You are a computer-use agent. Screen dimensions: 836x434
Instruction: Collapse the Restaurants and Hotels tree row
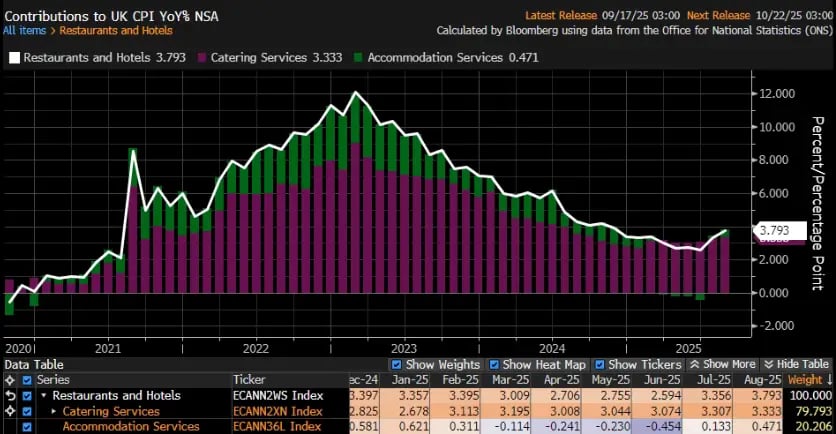coord(43,396)
